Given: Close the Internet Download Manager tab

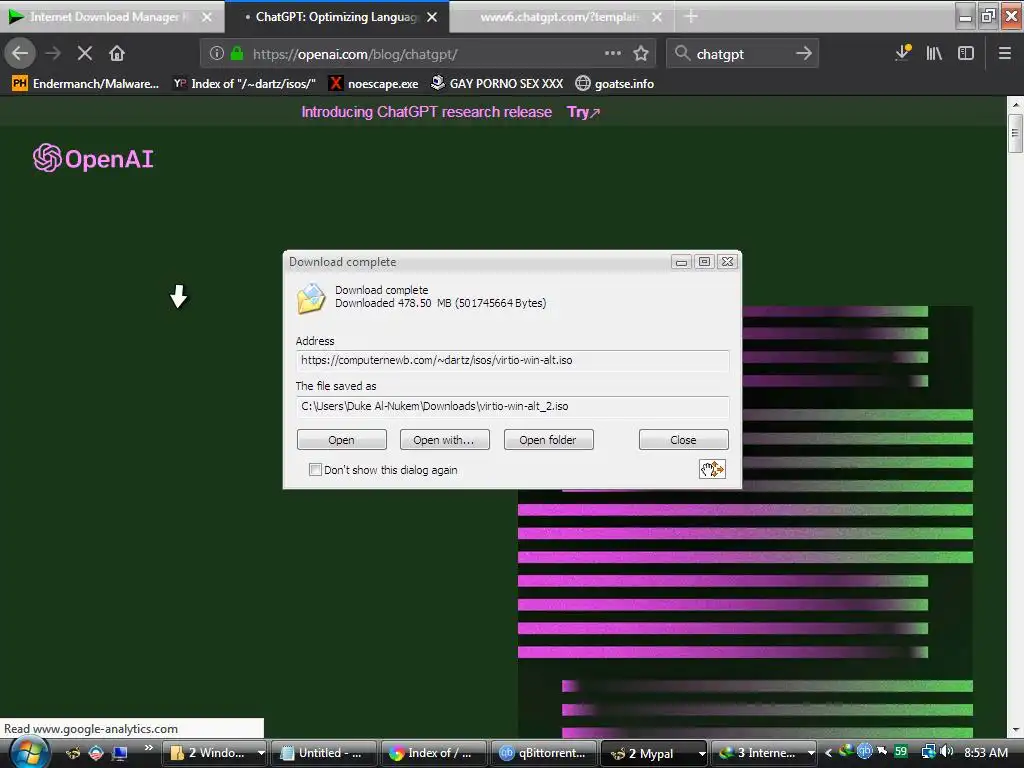Looking at the screenshot, I should tap(207, 17).
